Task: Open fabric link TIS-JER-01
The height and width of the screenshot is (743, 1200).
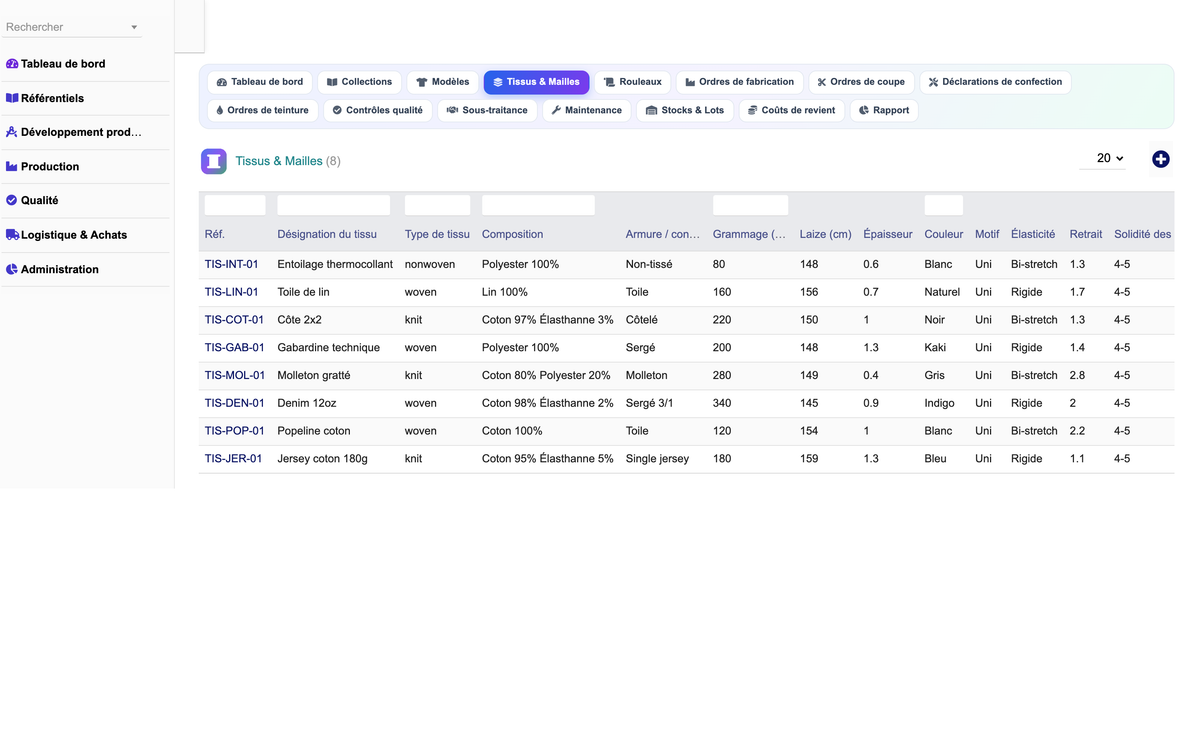Action: (x=233, y=459)
